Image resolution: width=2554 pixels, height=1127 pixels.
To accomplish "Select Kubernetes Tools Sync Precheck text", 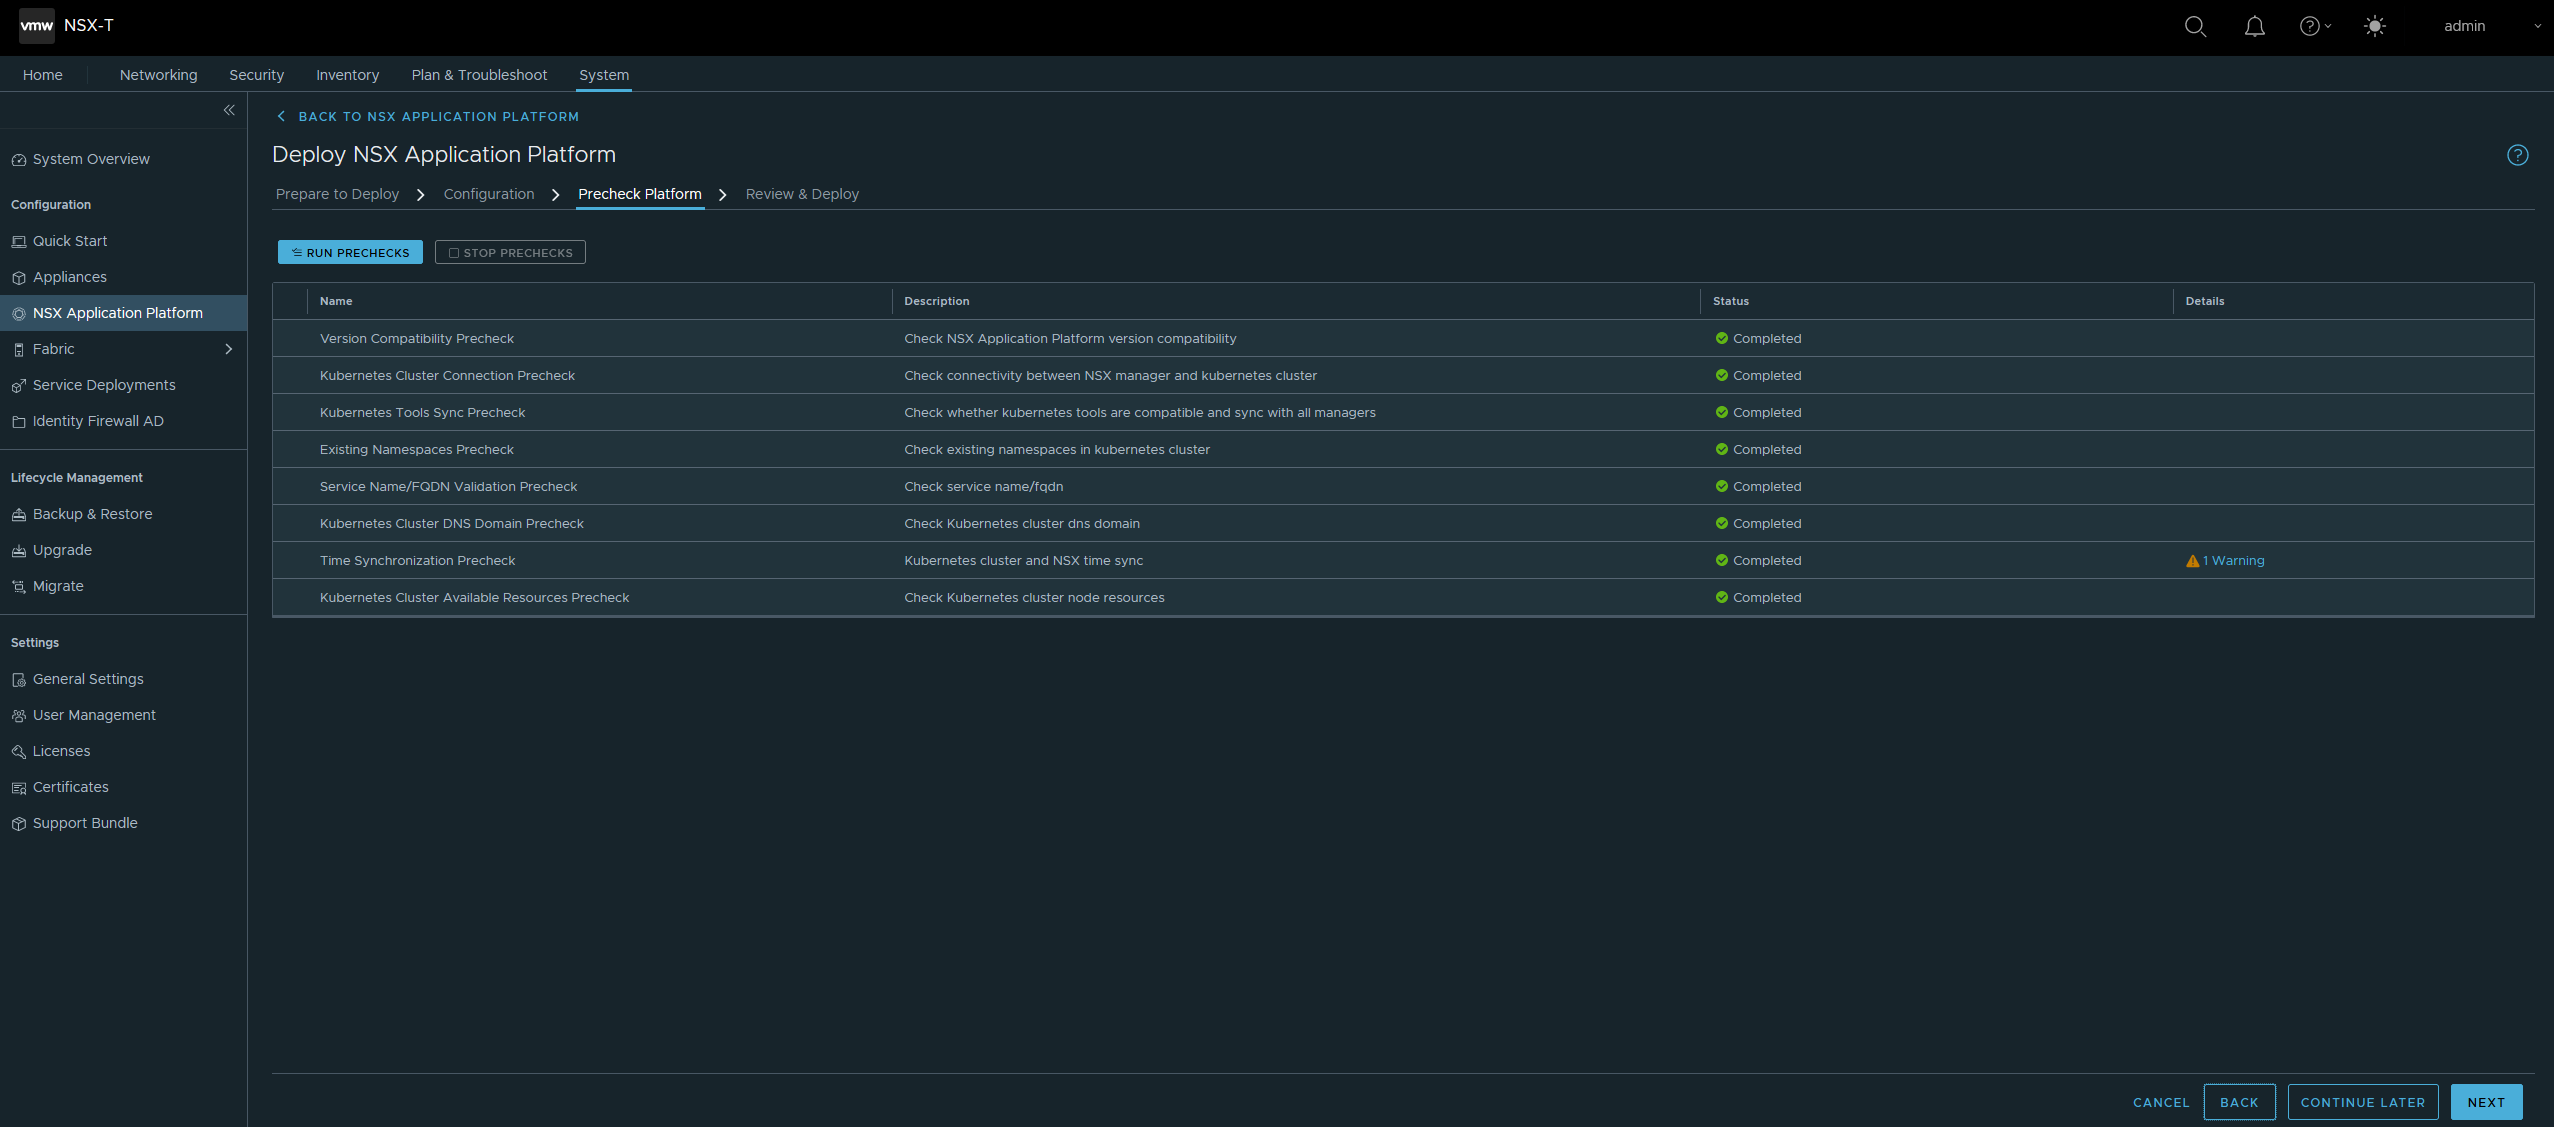I will 422,413.
